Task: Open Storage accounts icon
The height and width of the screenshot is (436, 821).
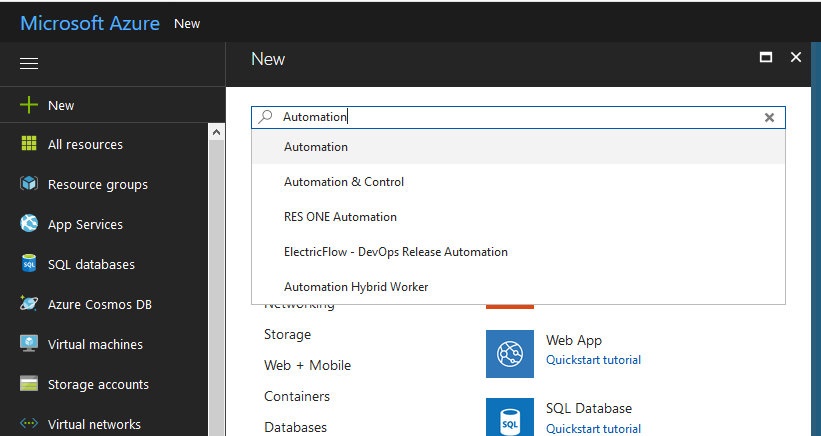Action: point(29,384)
